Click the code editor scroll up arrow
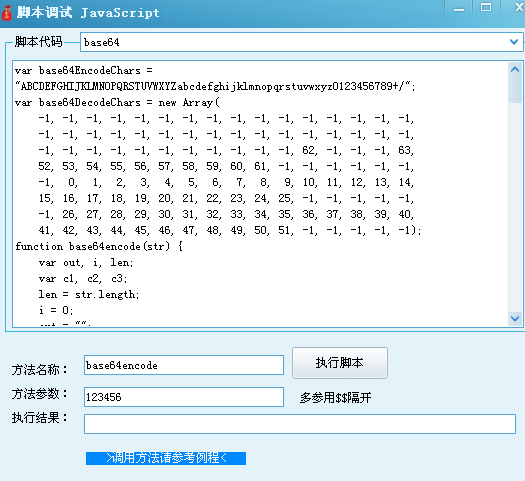The width and height of the screenshot is (525, 481). (515, 70)
